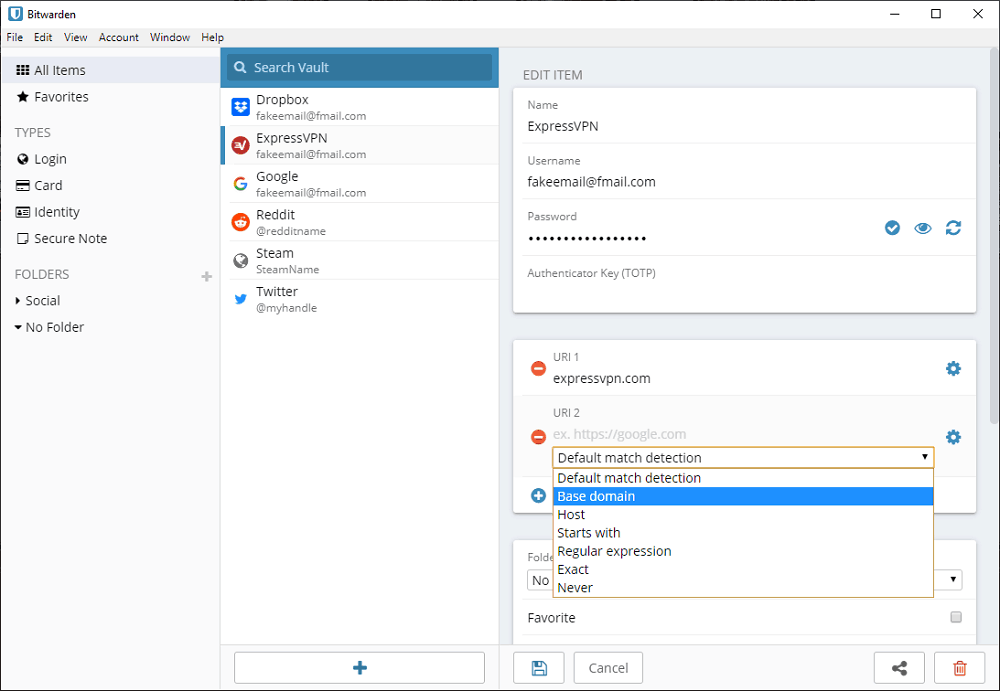Open the View menu

click(x=75, y=37)
